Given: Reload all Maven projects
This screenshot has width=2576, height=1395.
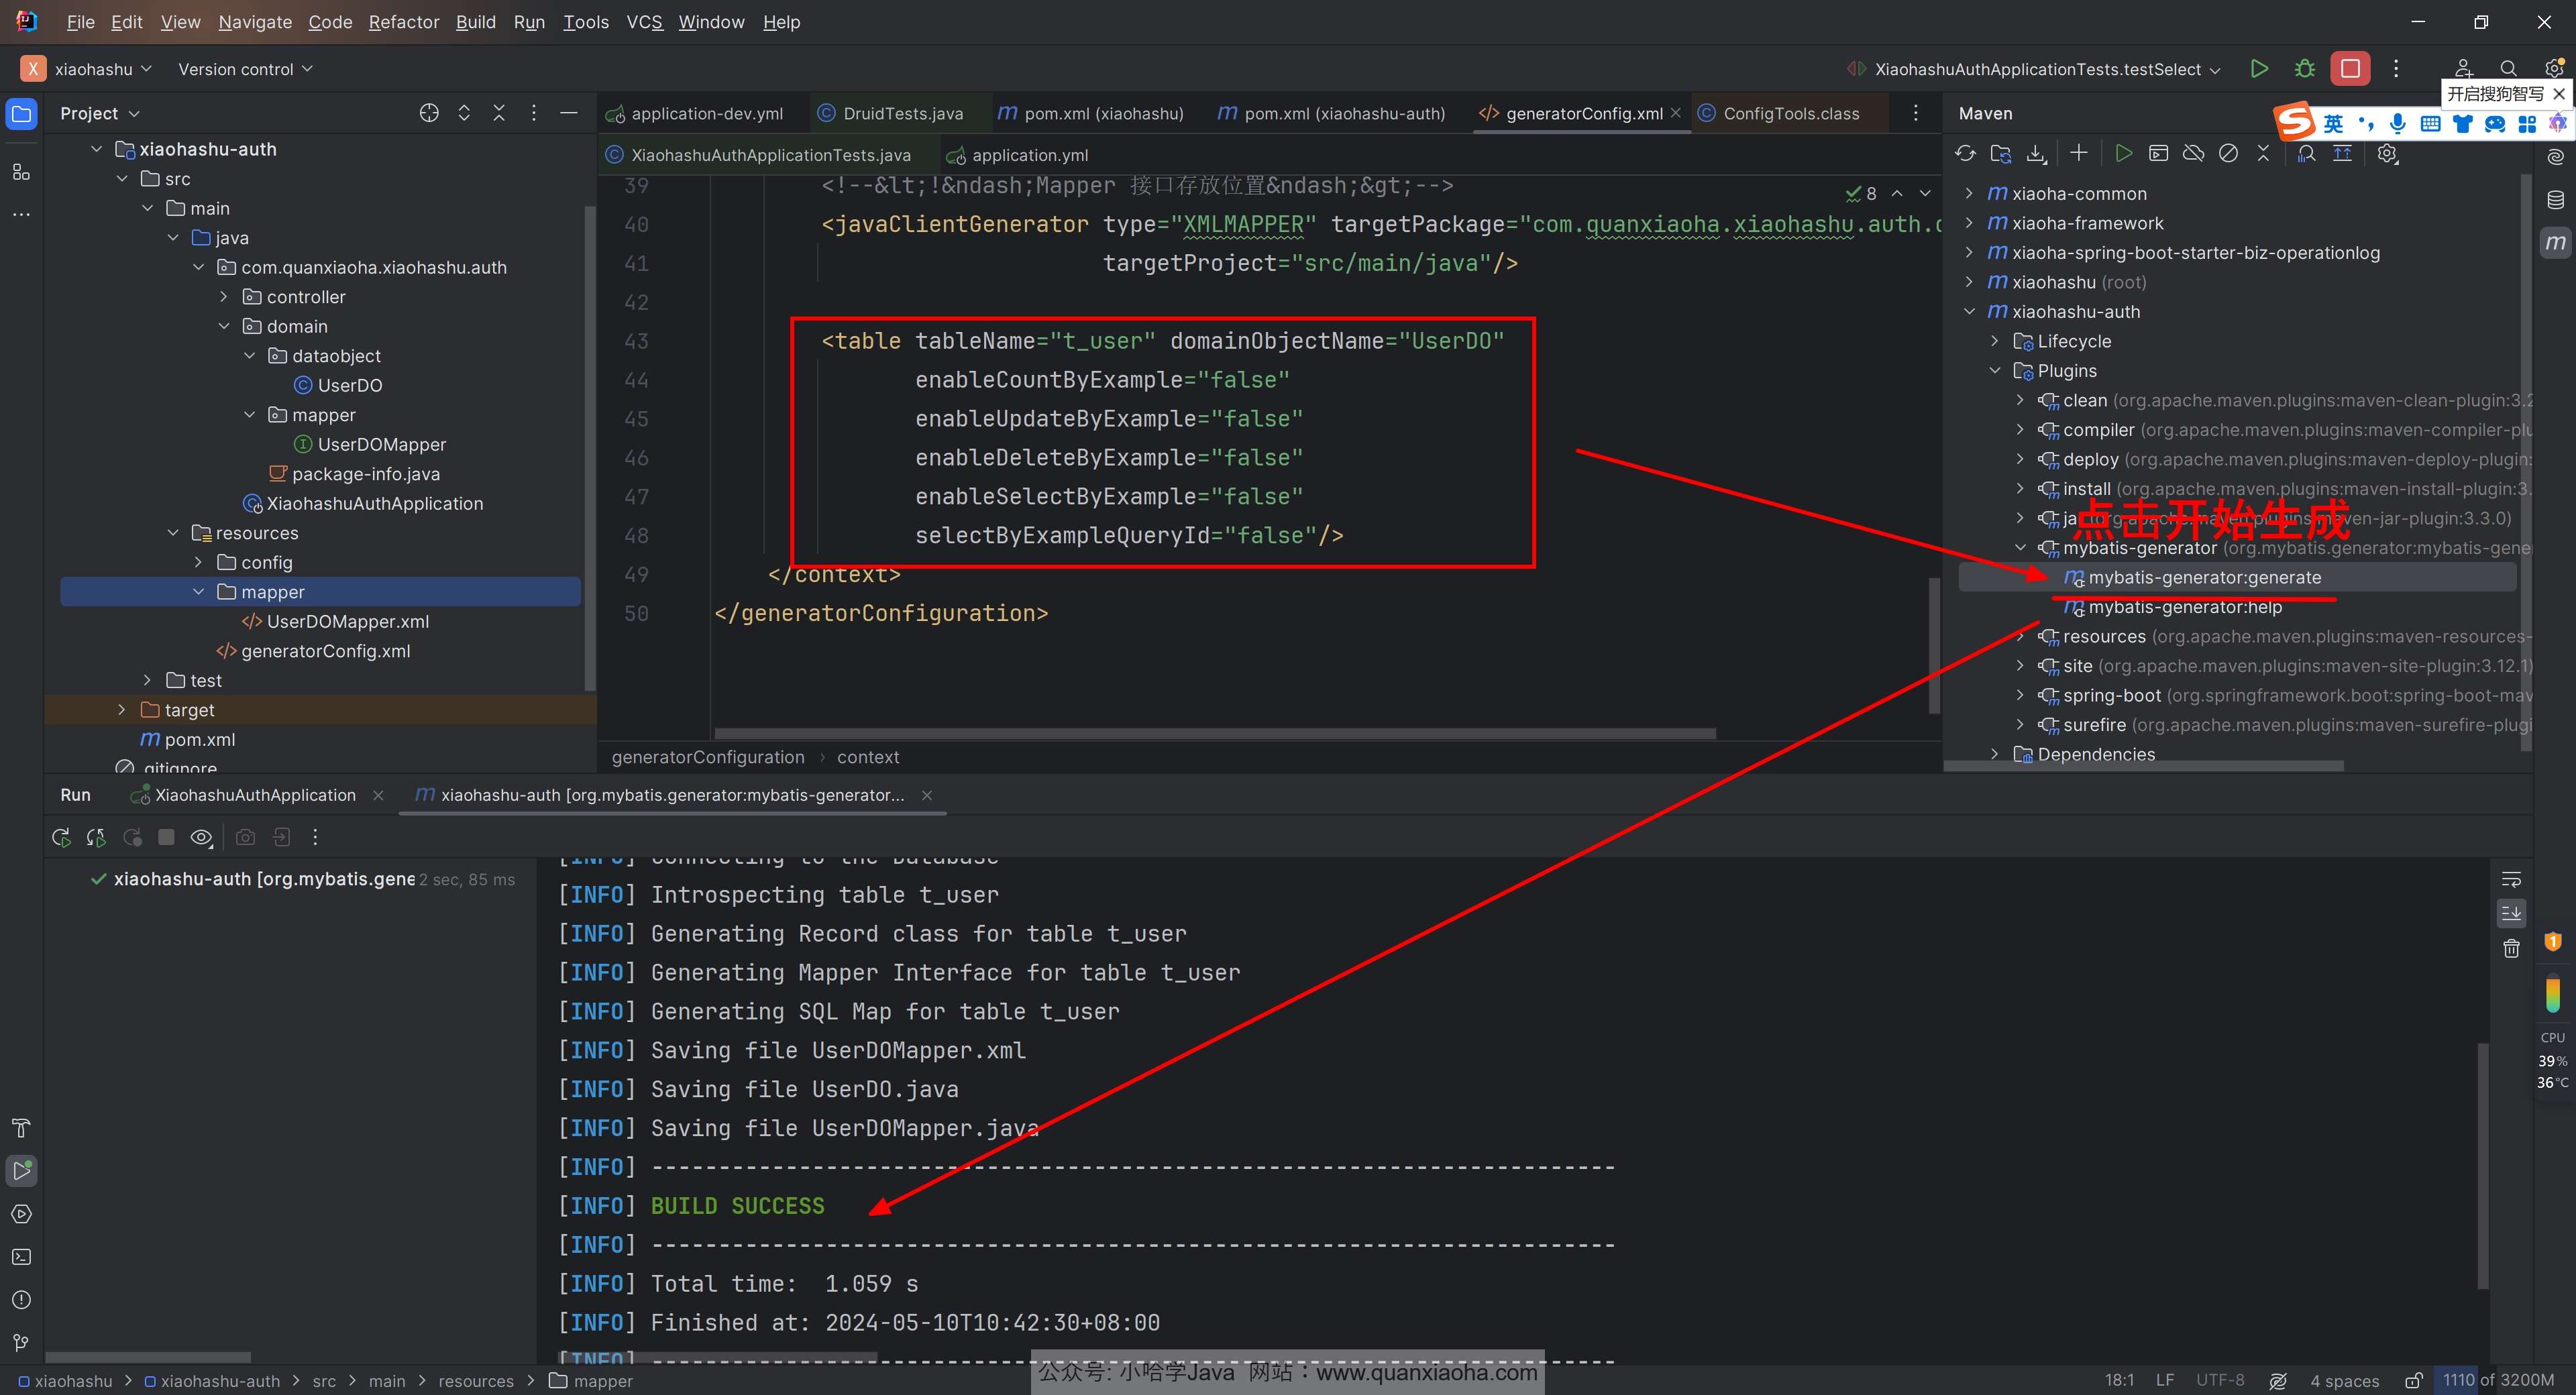Looking at the screenshot, I should click(1965, 153).
